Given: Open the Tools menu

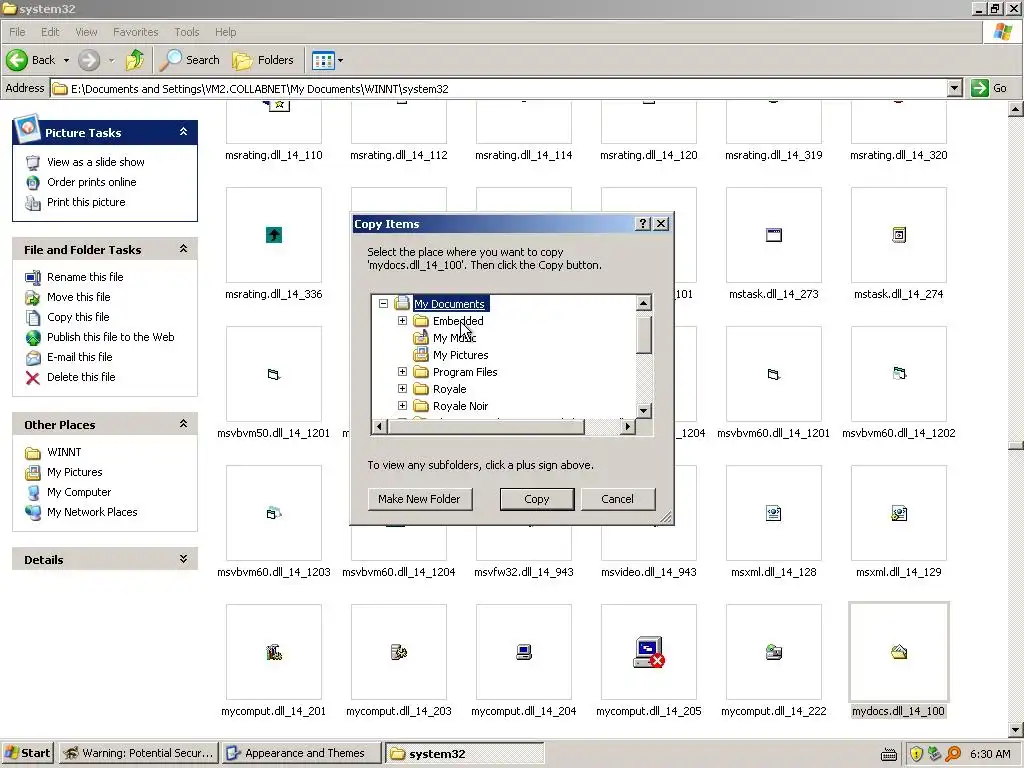Looking at the screenshot, I should click(x=187, y=32).
